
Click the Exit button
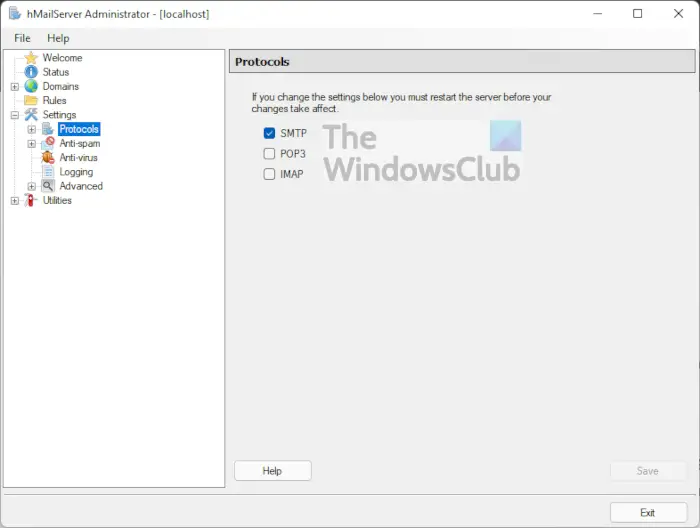[x=648, y=512]
